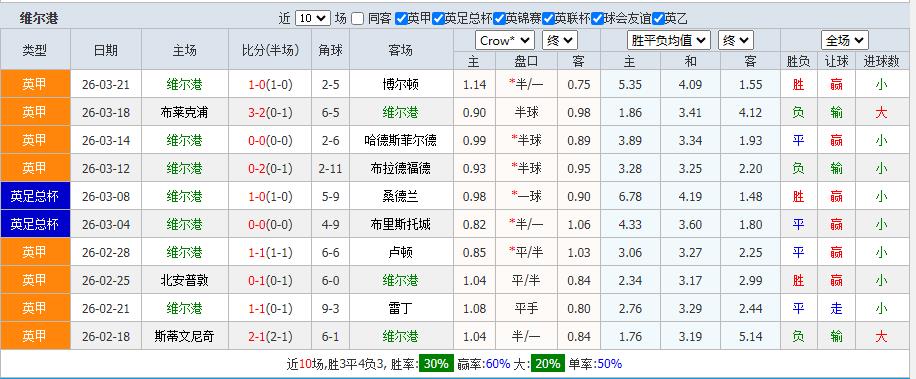
Task: Click the 角球 column header
Action: [x=331, y=50]
